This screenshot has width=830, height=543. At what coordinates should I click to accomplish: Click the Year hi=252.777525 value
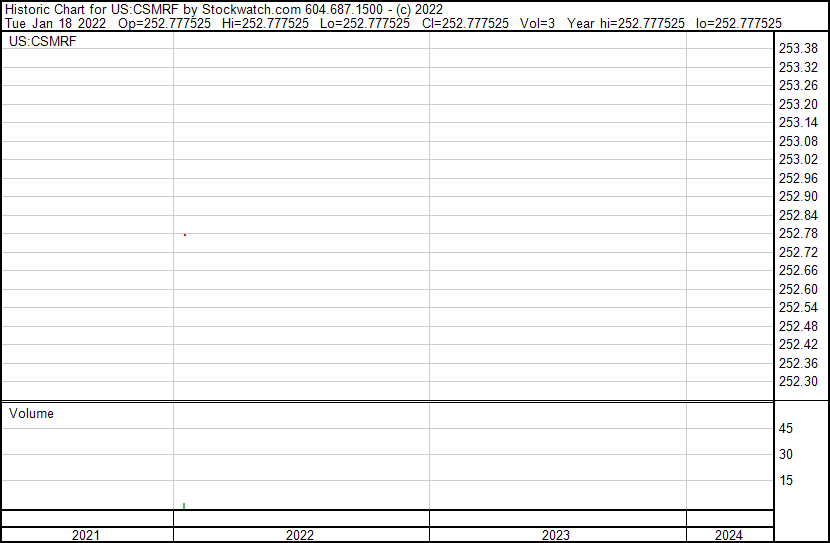pos(625,23)
